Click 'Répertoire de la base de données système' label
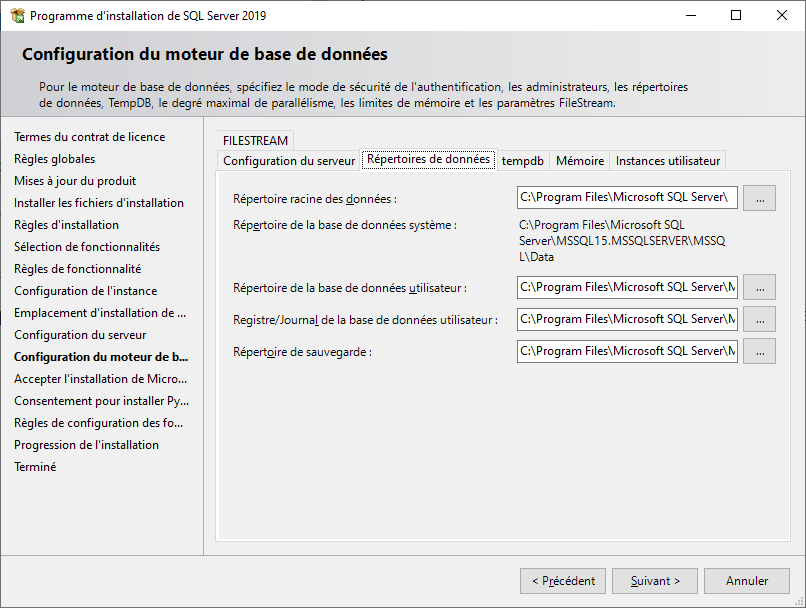Screen dimensions: 806x608 [x=345, y=225]
